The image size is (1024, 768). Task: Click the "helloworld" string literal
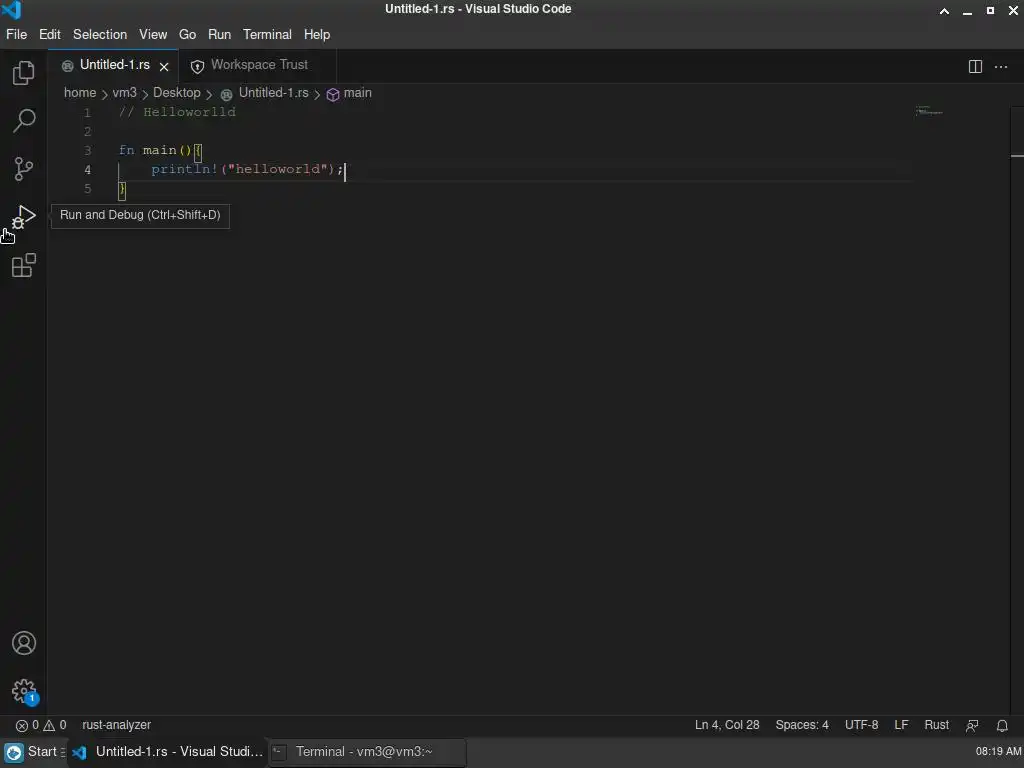tap(278, 169)
